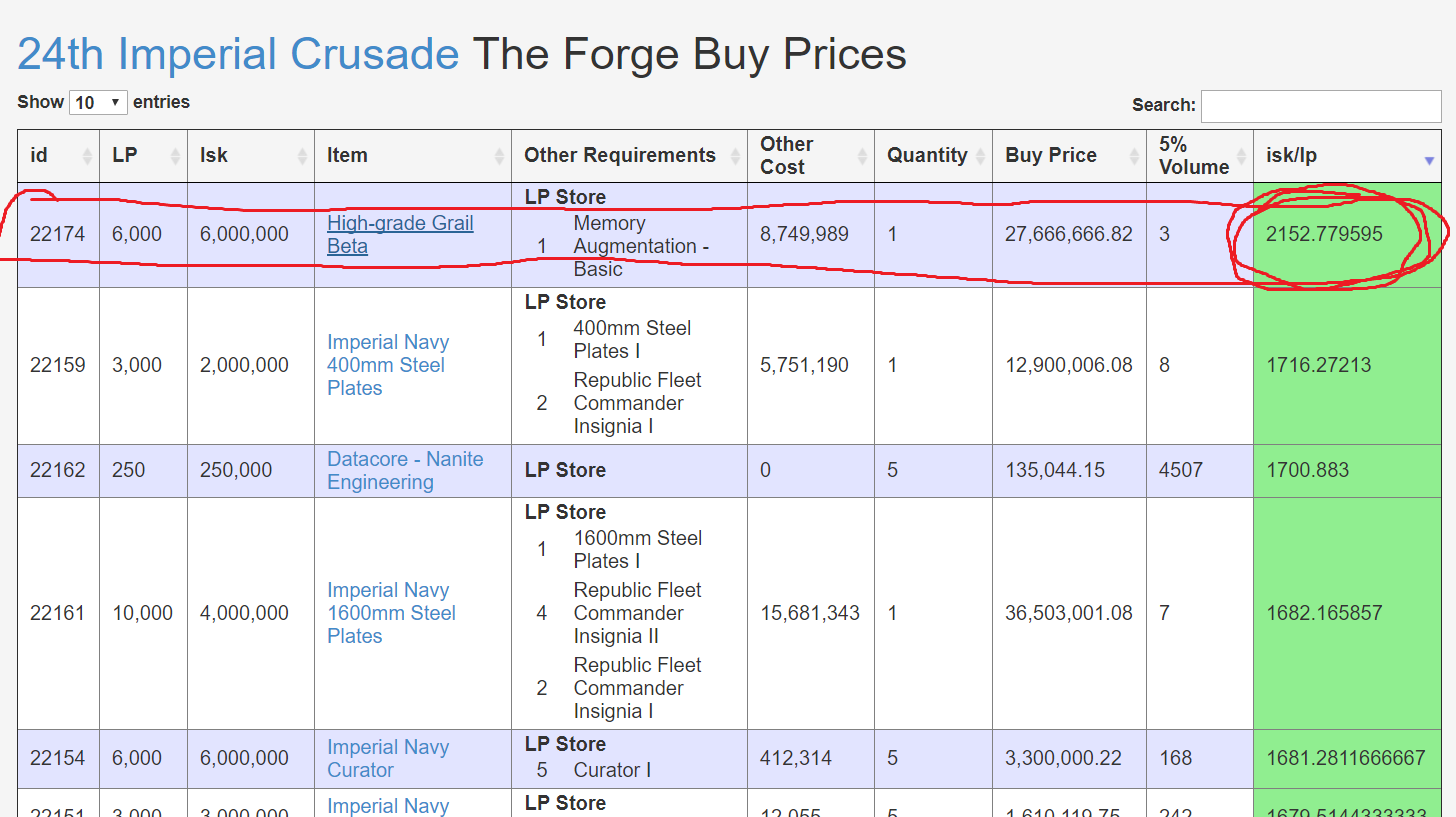Viewport: 1456px width, 817px height.
Task: Sort by Item column header
Action: click(413, 155)
